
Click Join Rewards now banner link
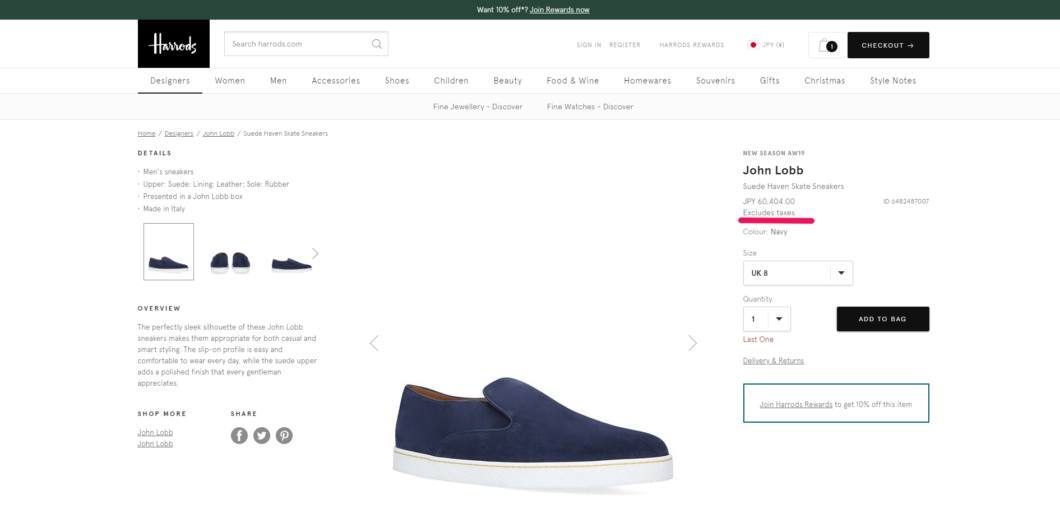[x=560, y=10]
